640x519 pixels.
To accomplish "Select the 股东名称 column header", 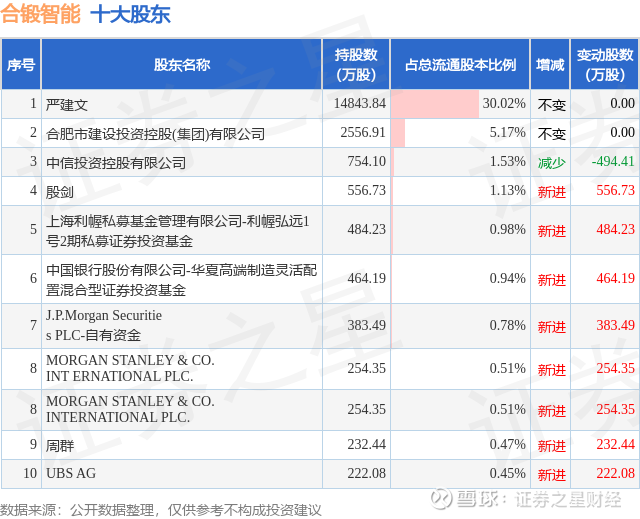I will pos(182,64).
